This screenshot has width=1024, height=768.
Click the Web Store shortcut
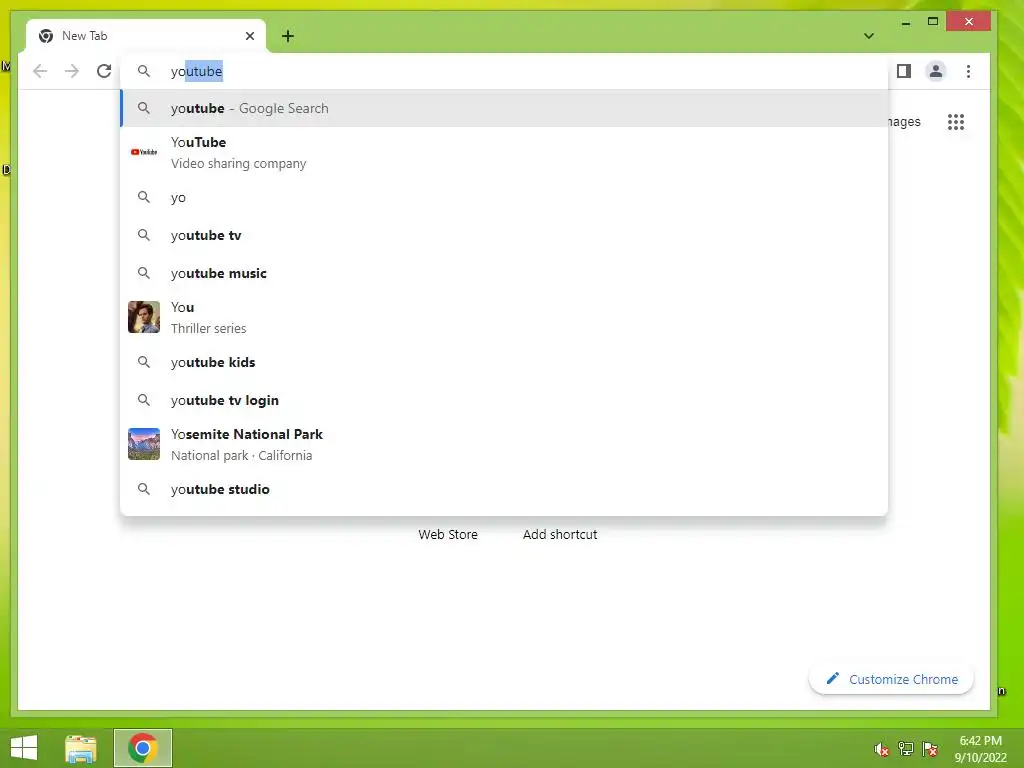click(448, 534)
